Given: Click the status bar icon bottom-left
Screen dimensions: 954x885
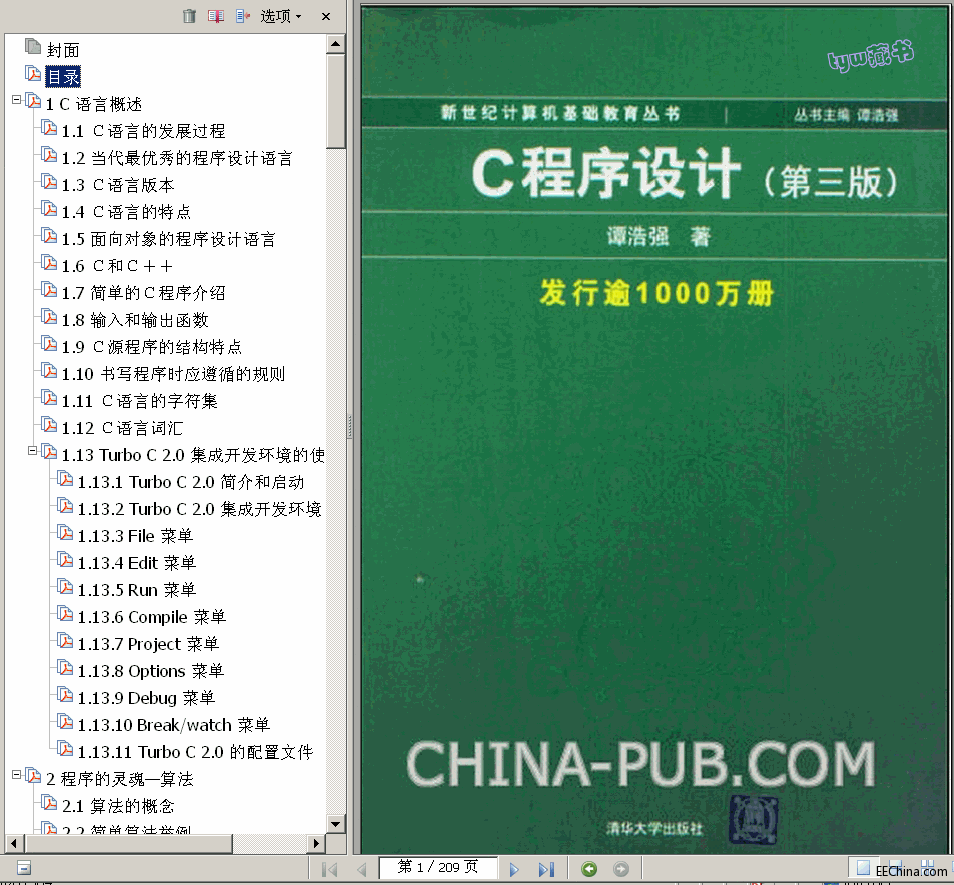Looking at the screenshot, I should click(x=23, y=868).
